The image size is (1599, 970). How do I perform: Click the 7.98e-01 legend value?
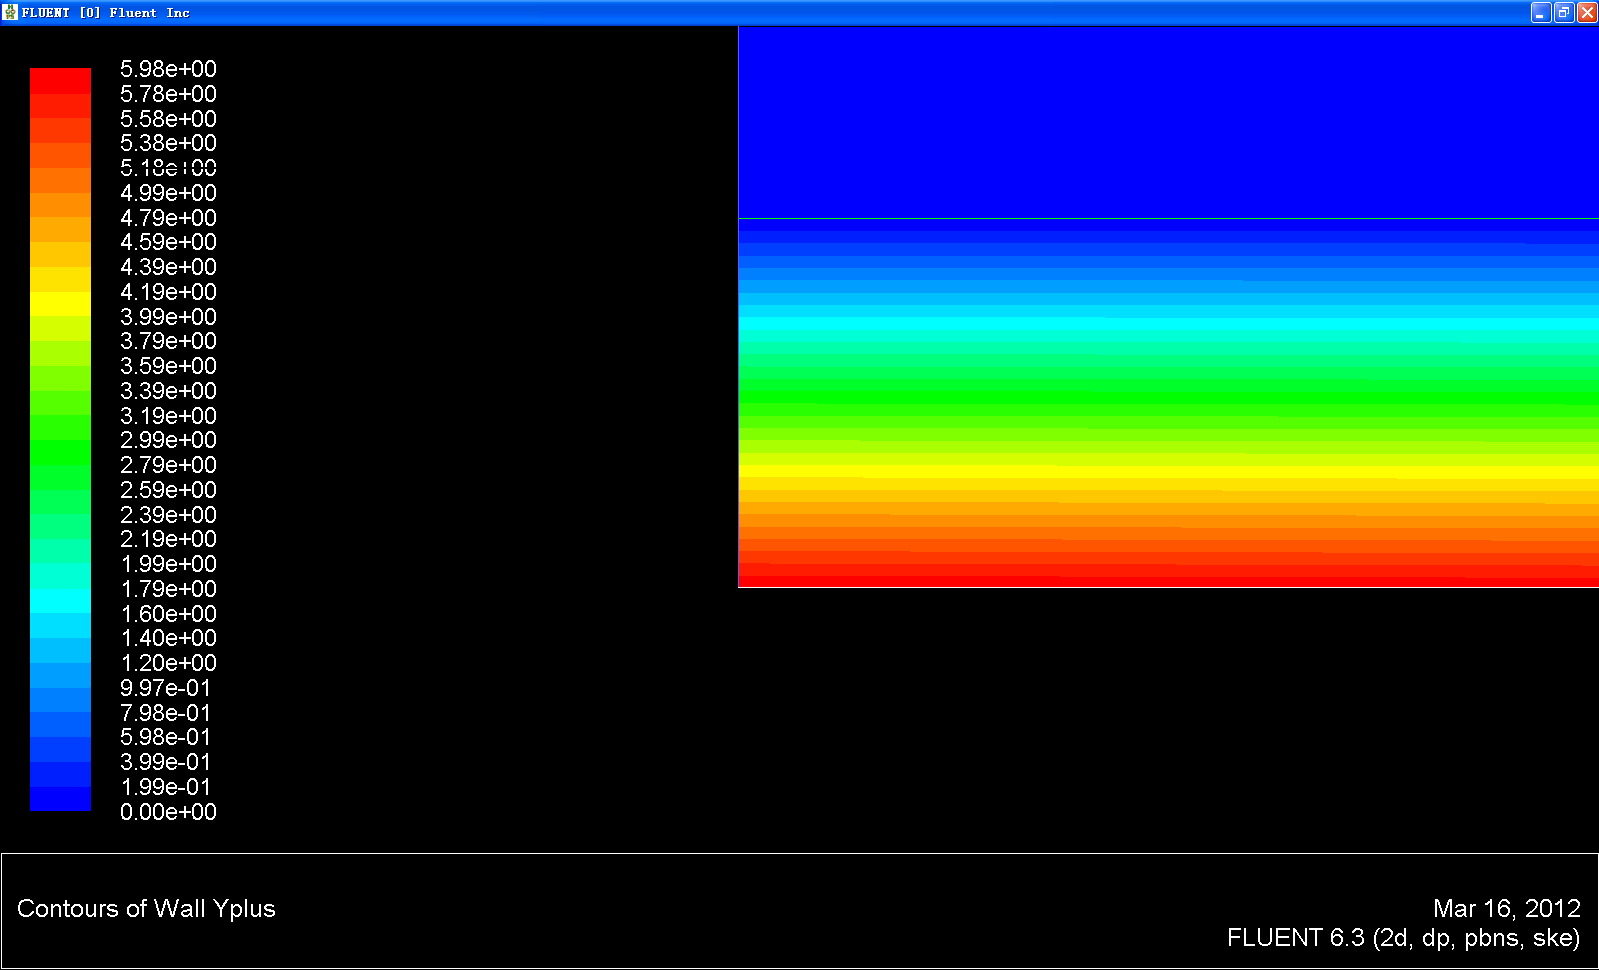[166, 713]
